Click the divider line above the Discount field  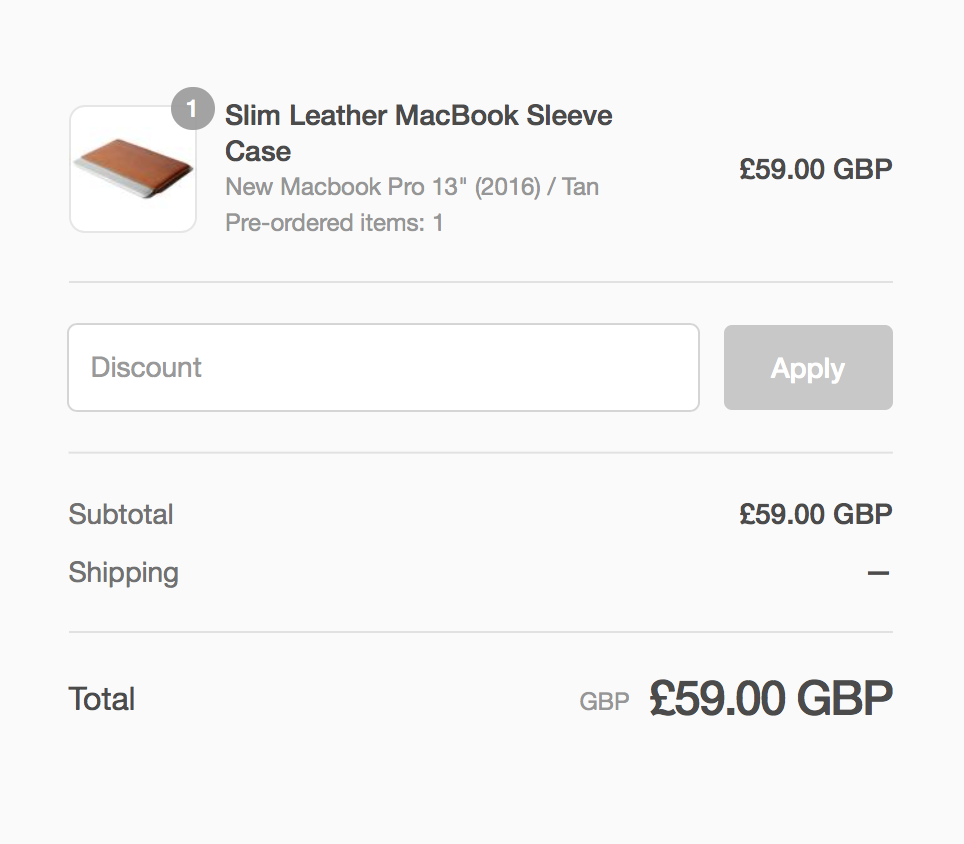[480, 282]
